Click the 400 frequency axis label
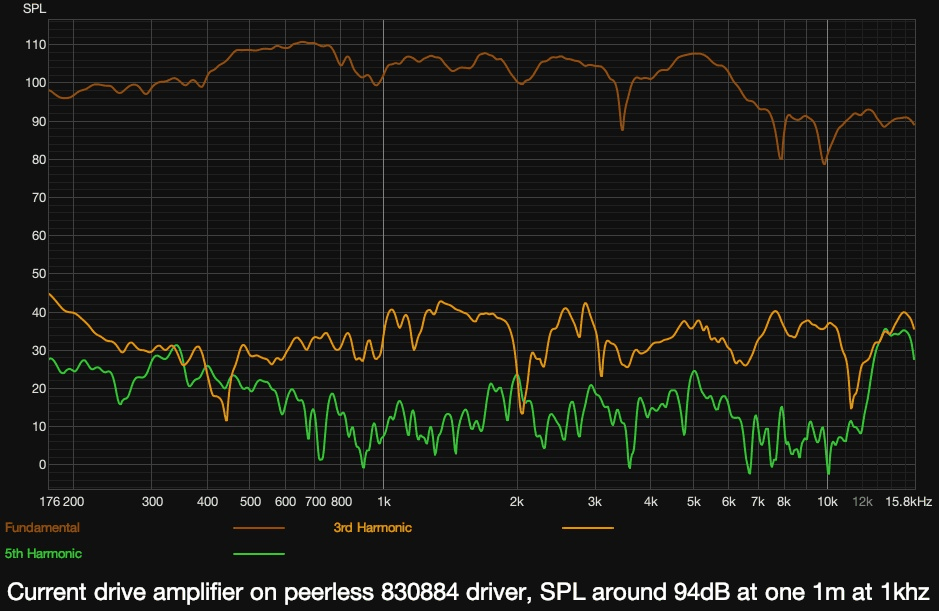The width and height of the screenshot is (939, 611). pos(207,502)
